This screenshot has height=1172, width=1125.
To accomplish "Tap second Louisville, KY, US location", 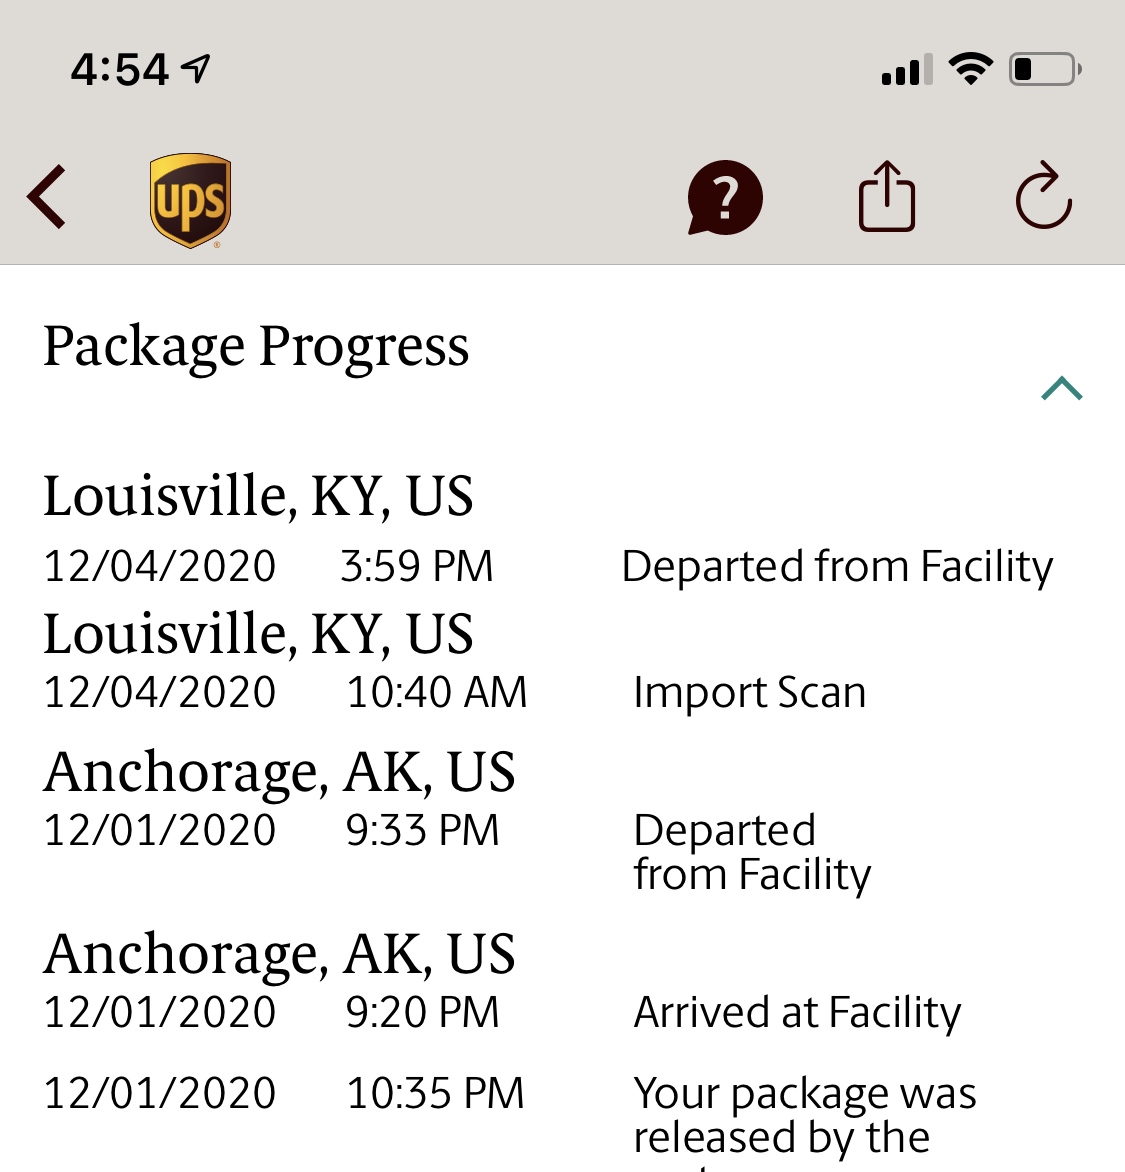I will [258, 634].
